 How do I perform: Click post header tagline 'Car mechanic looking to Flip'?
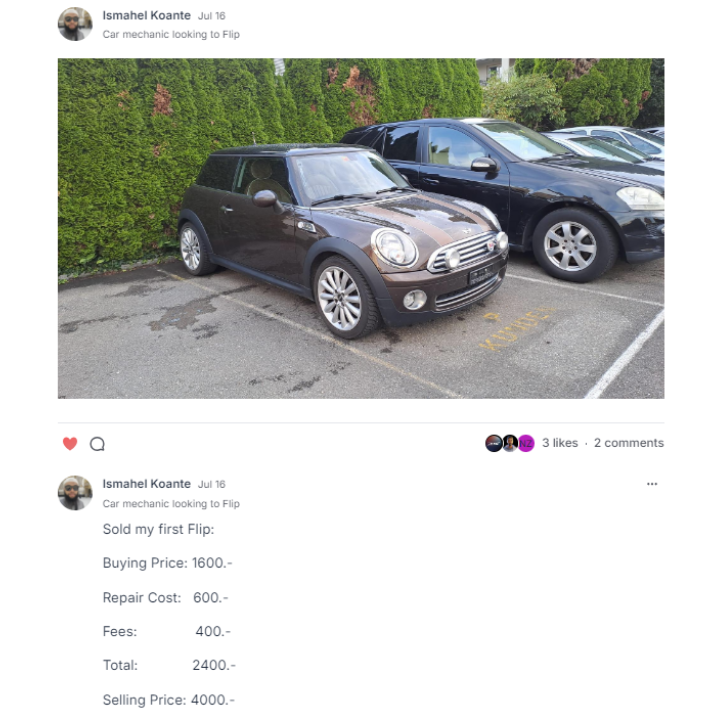tap(171, 34)
